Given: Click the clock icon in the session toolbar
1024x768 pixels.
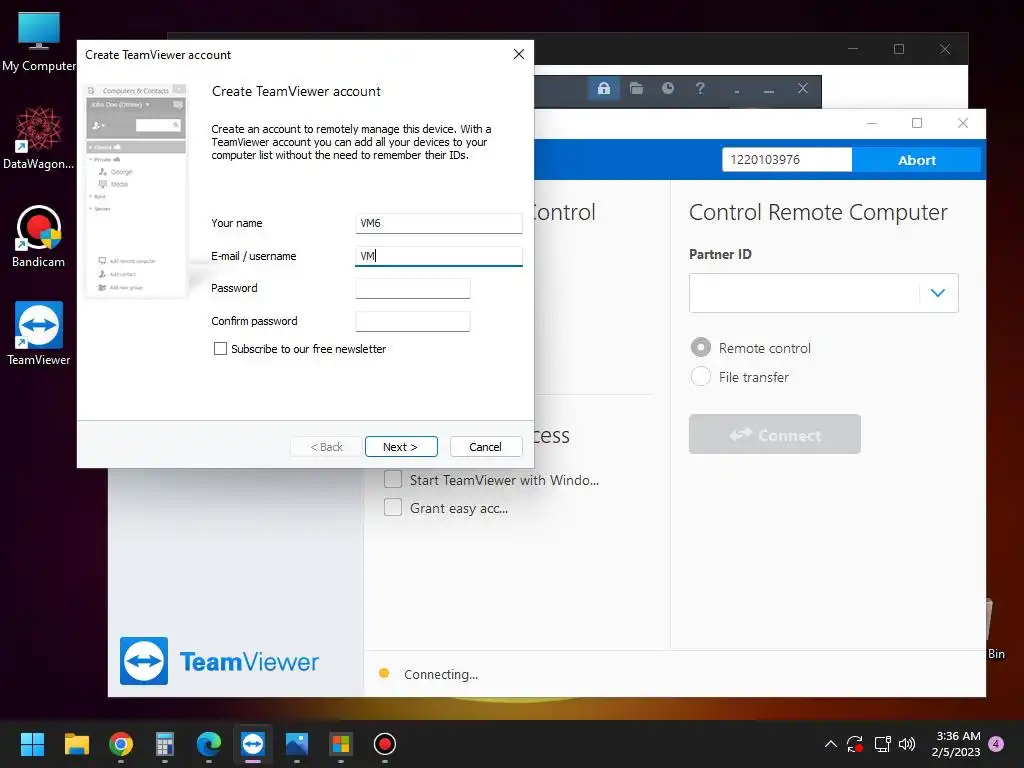Looking at the screenshot, I should click(x=667, y=88).
